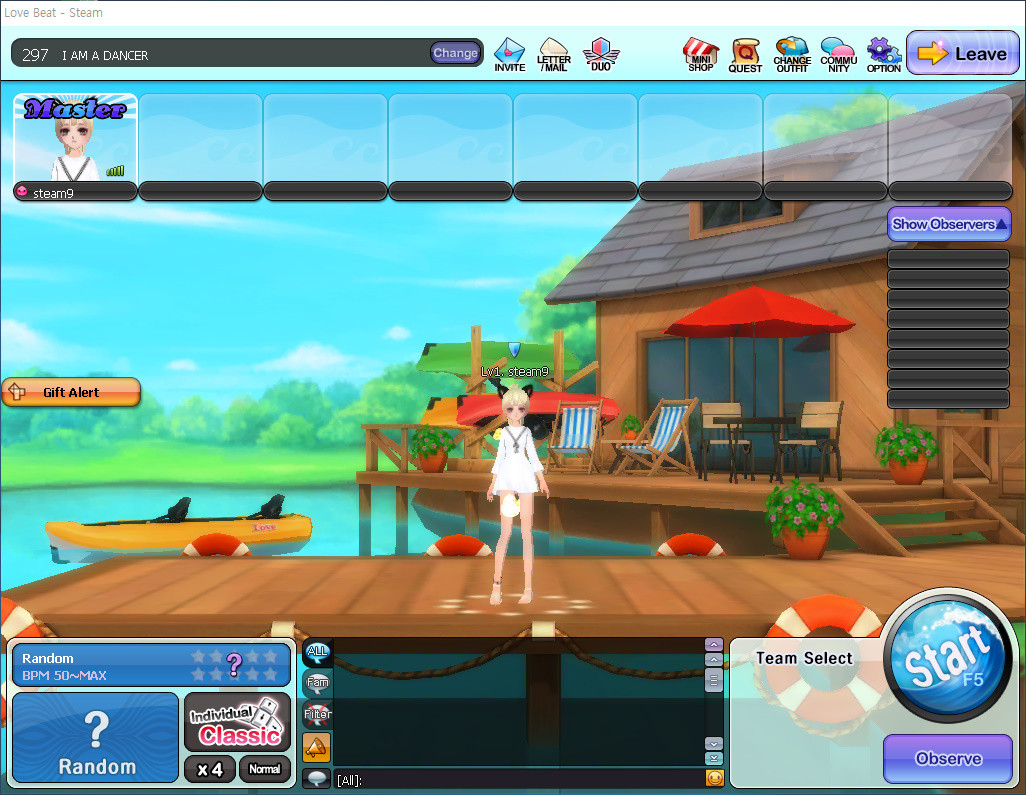Collapse the Show Observers list

tap(949, 224)
